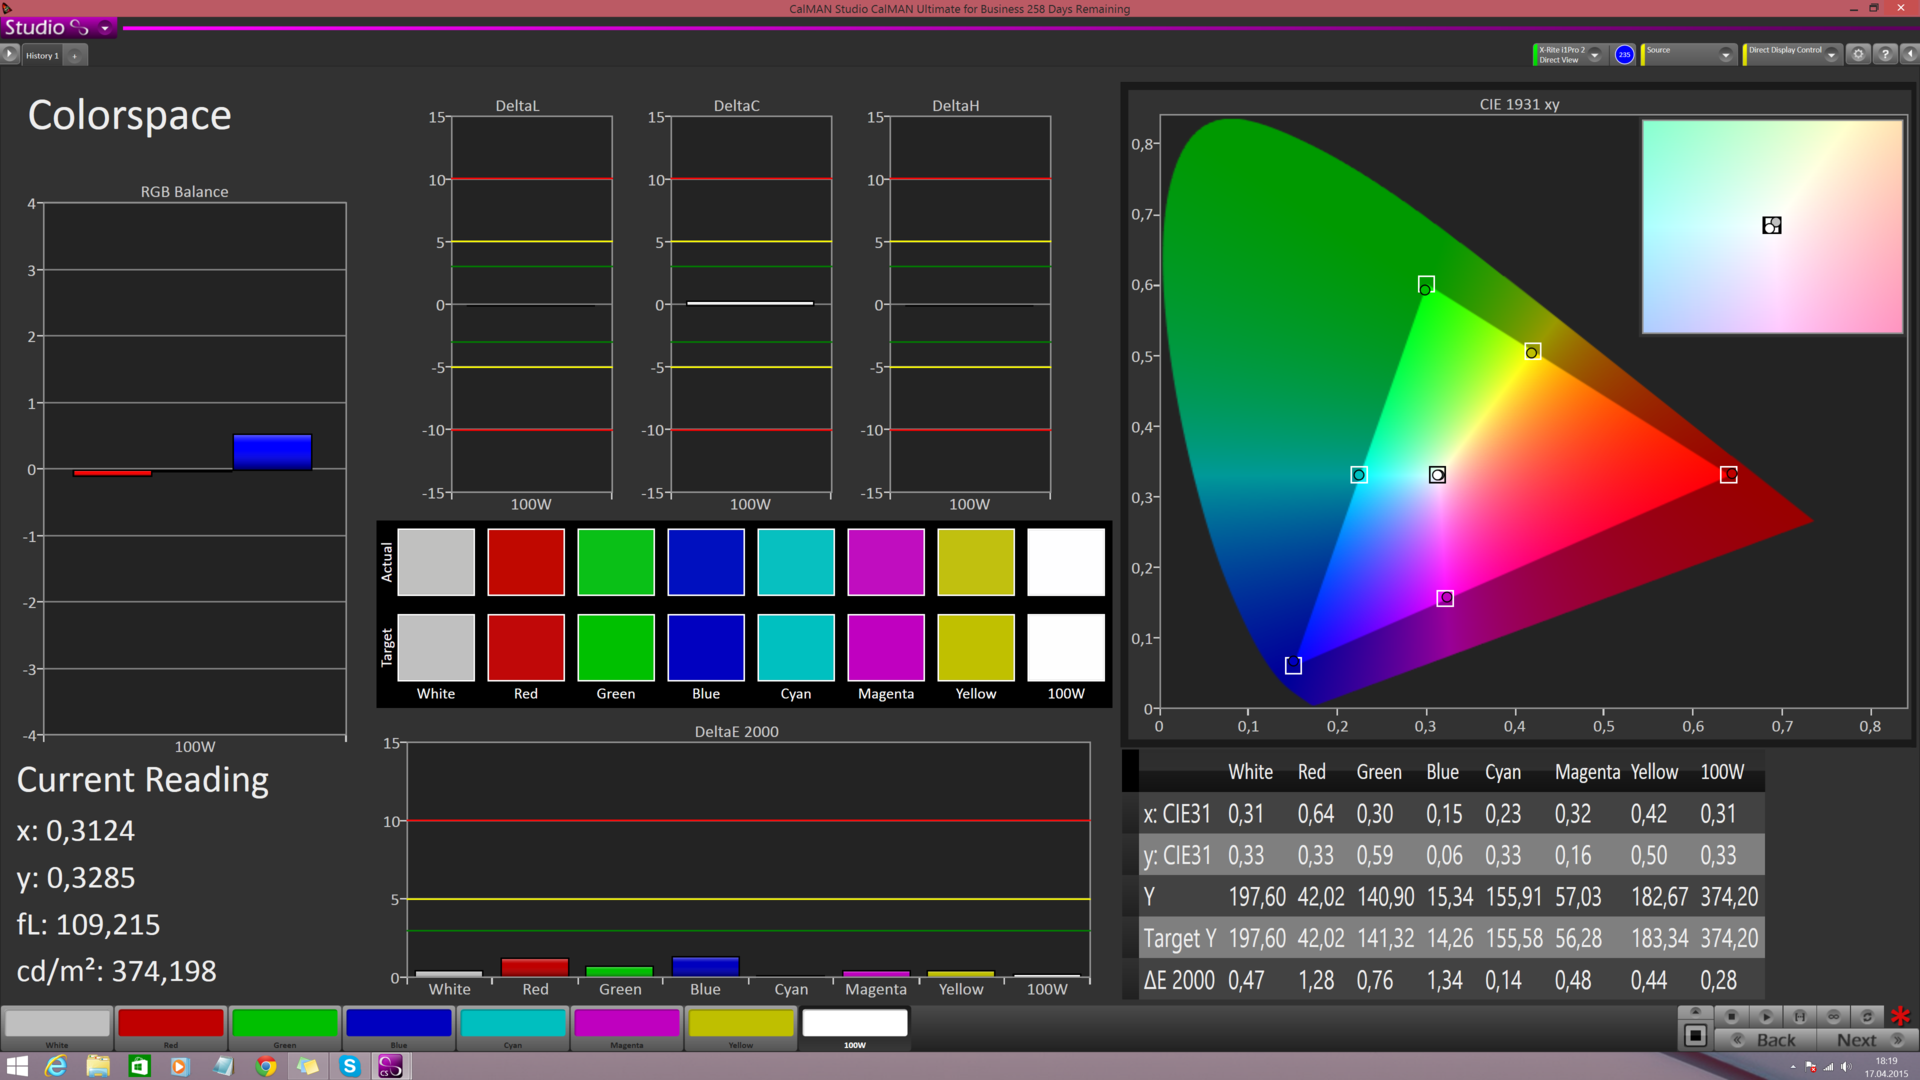Screen dimensions: 1920x1080
Task: Select the History 1 tab
Action: (42, 56)
